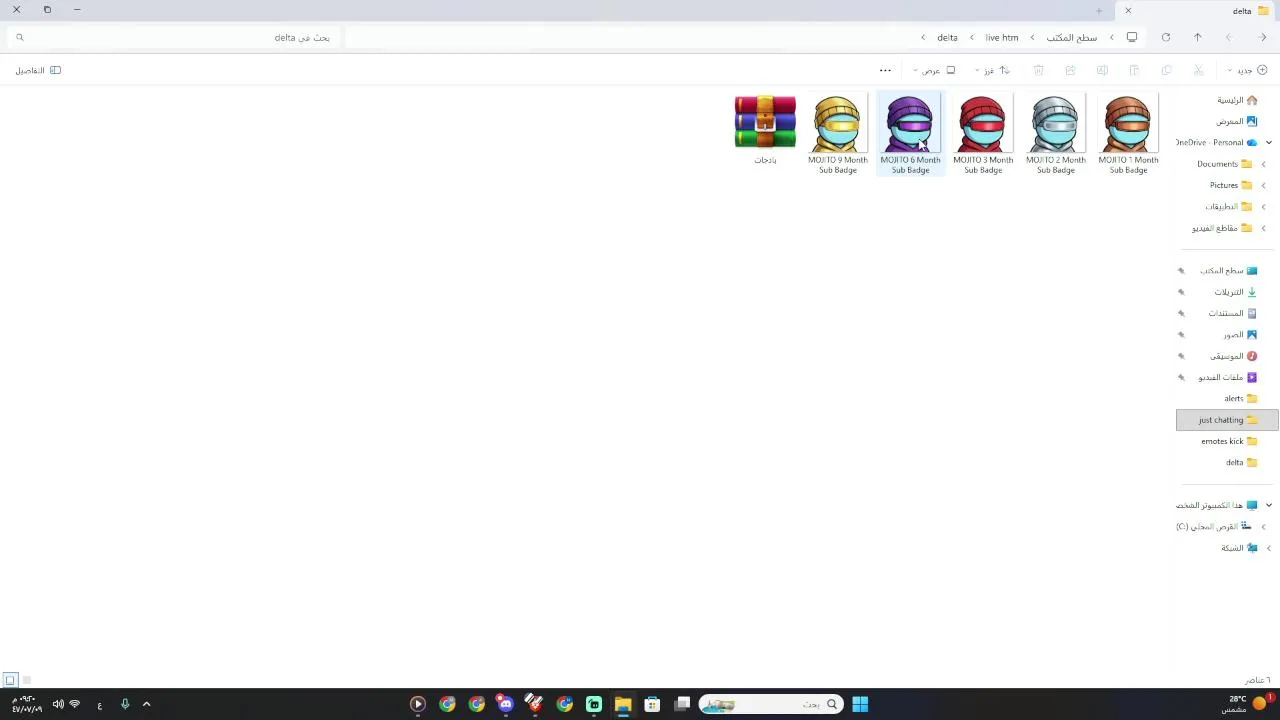Open the التطبيقات folder in sidebar

tap(1228, 207)
